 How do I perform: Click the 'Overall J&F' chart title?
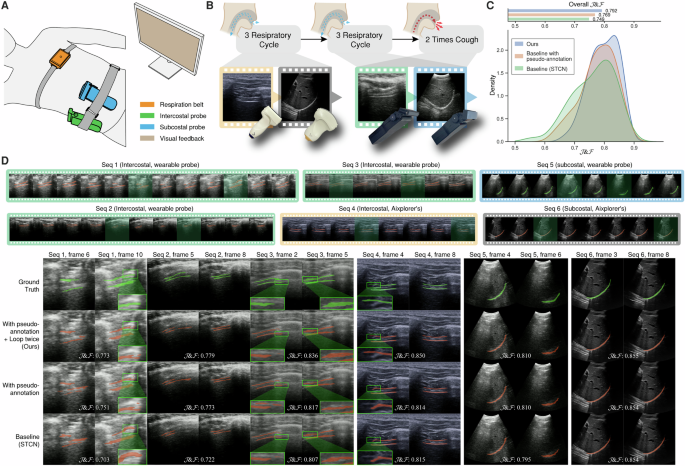pyautogui.click(x=587, y=4)
